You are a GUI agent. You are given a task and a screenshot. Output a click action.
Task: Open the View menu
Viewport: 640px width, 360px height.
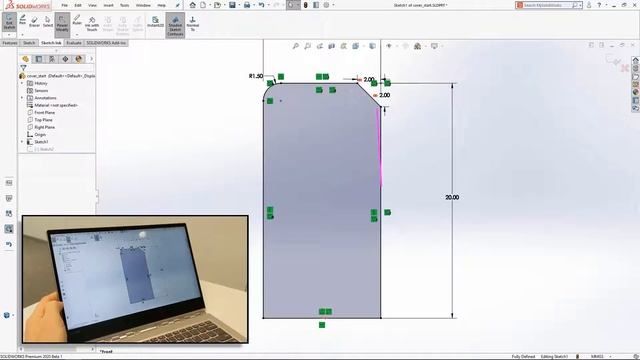point(93,5)
